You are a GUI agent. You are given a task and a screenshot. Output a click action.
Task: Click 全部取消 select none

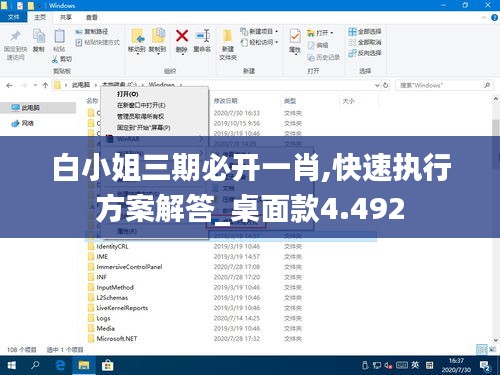click(365, 42)
